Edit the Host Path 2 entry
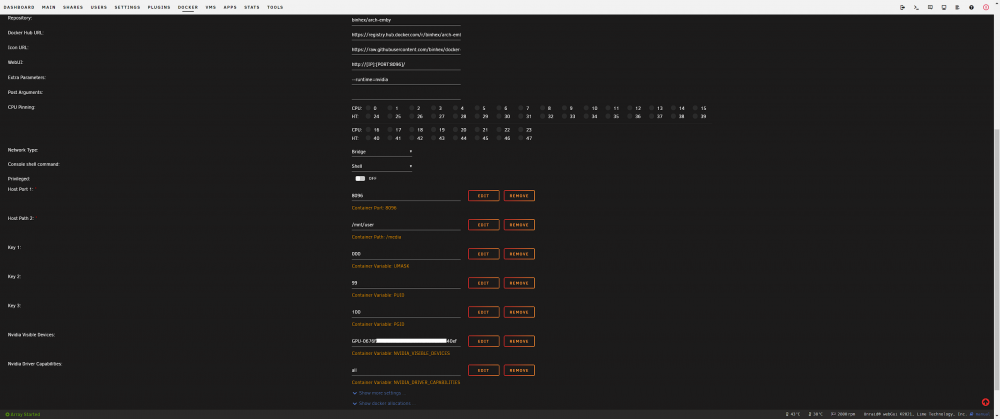 coord(483,224)
